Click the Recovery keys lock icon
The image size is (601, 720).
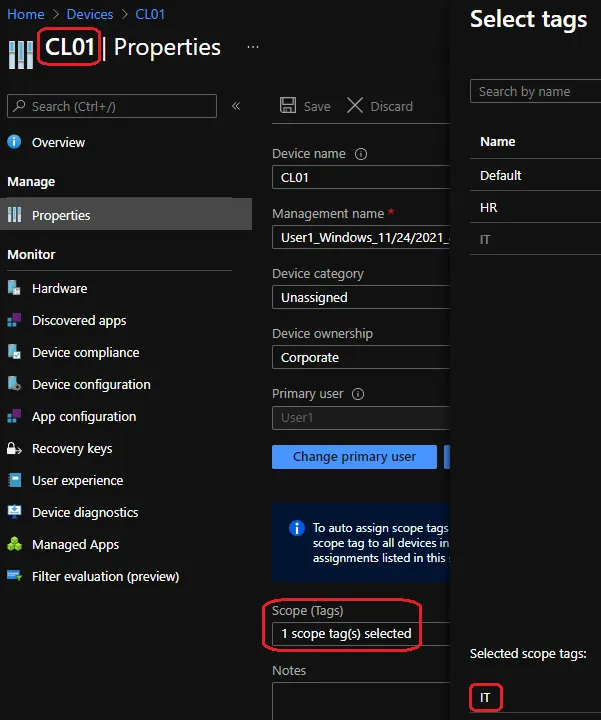(14, 448)
